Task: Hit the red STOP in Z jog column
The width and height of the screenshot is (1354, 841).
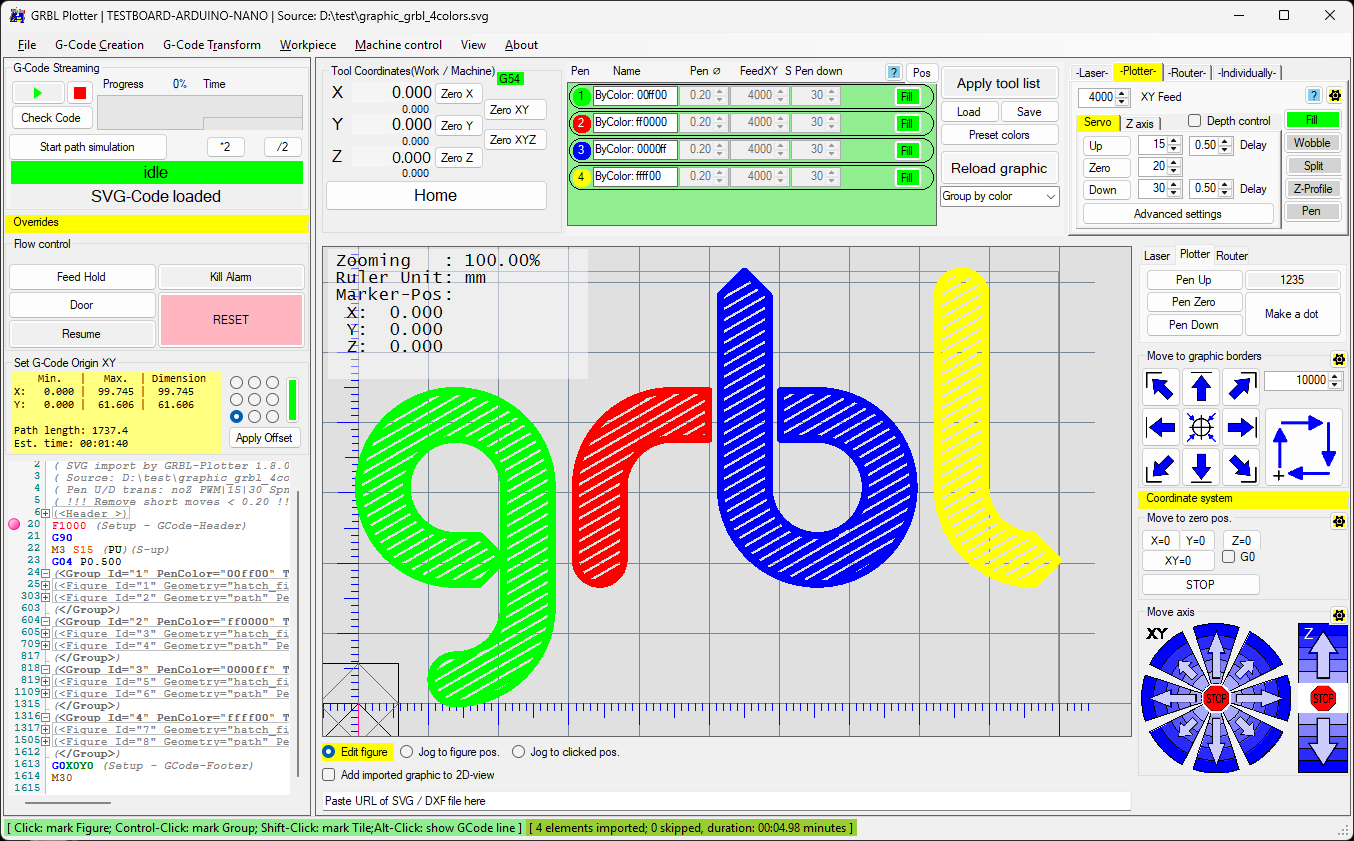Action: click(1322, 698)
